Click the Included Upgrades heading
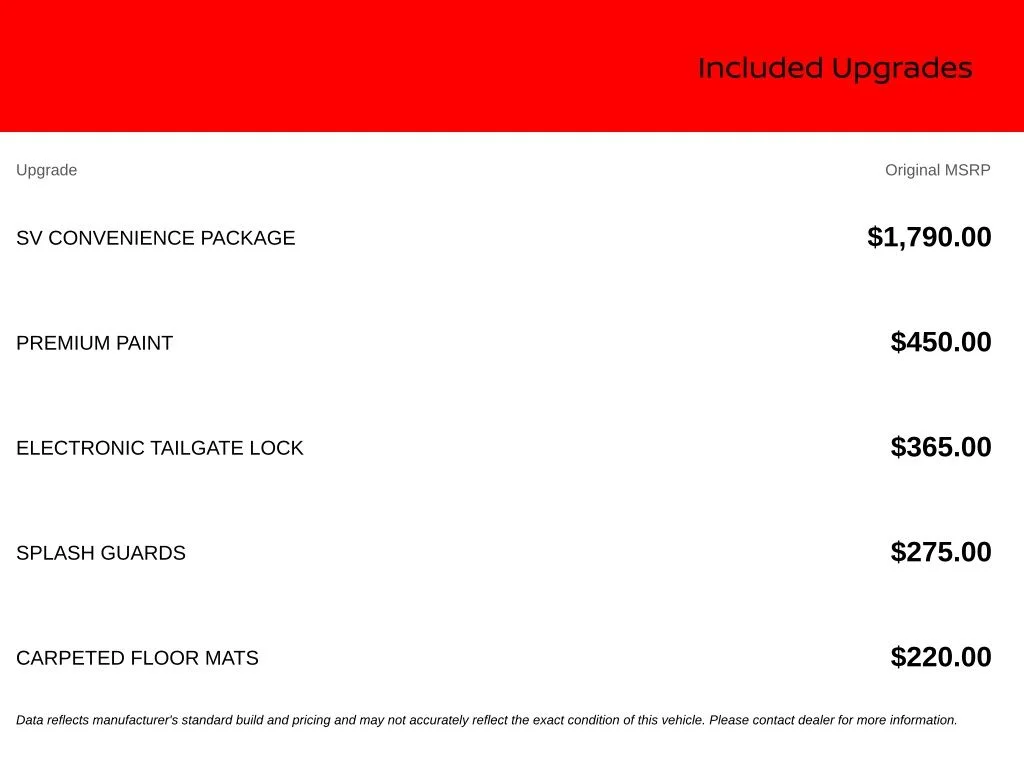 835,69
